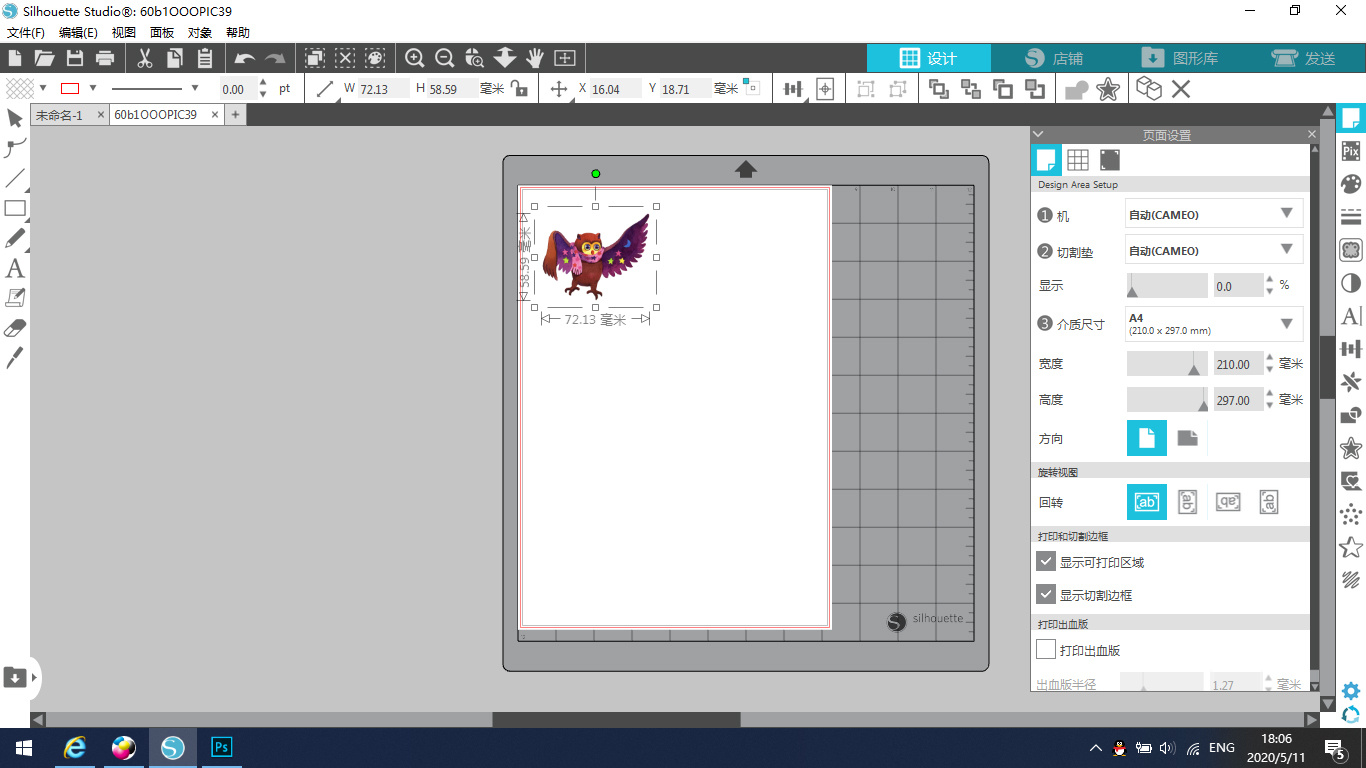1366x768 pixels.
Task: Increase the 宽度 width stepper
Action: tap(1270, 358)
